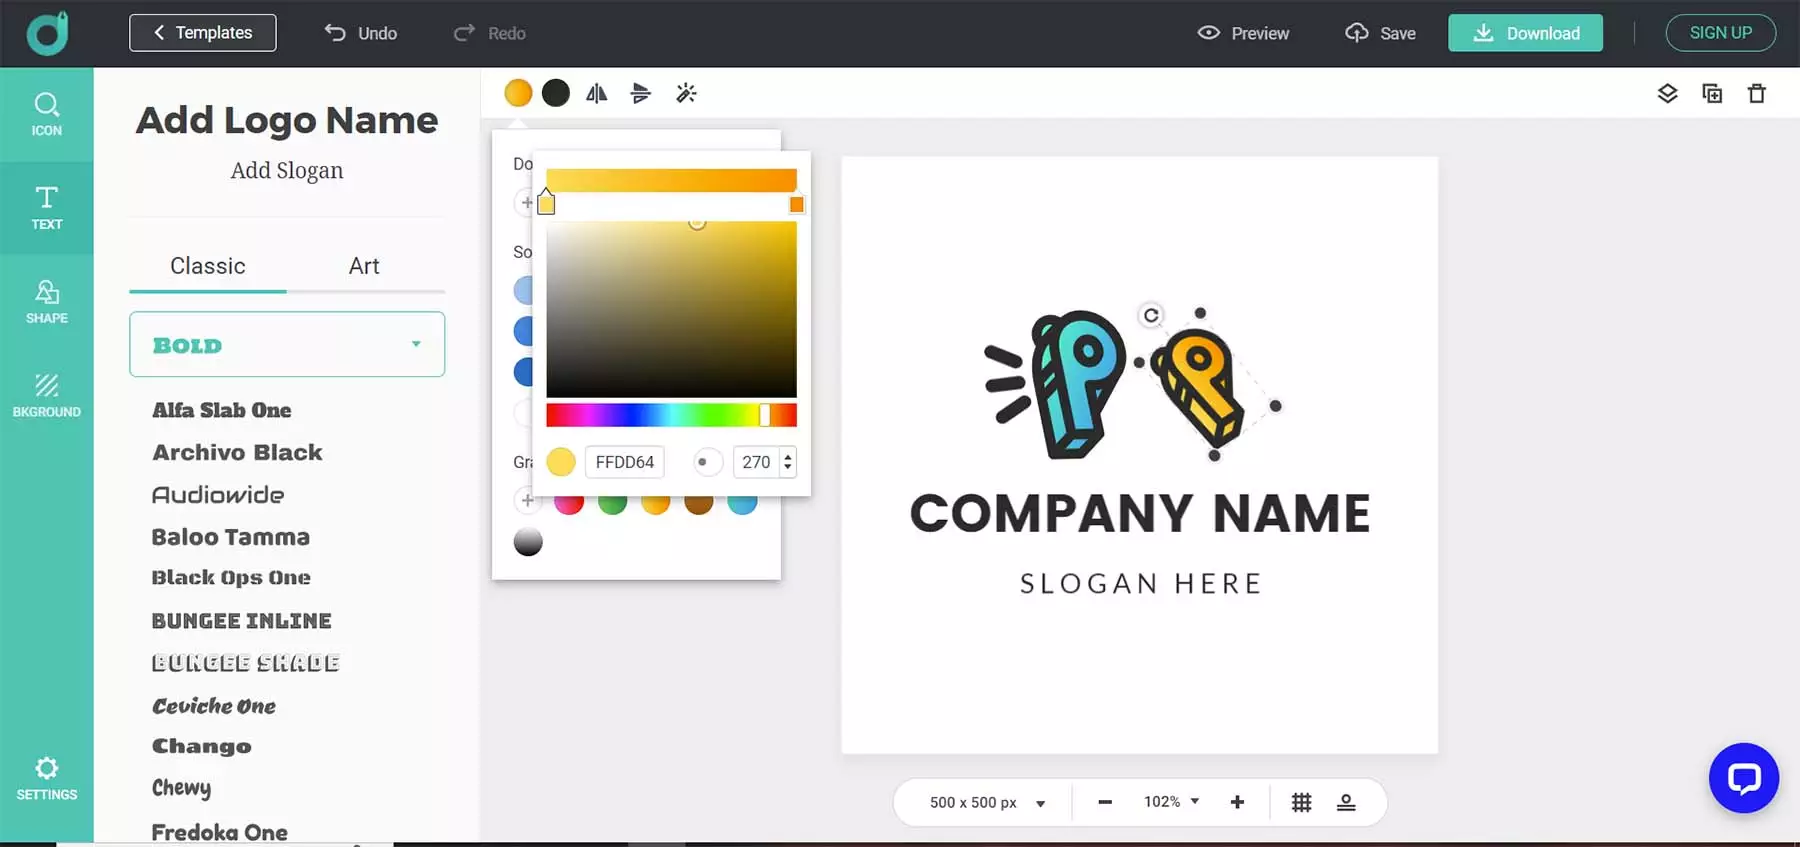Viewport: 1800px width, 847px height.
Task: Select the yellow megaphone icon on canvas
Action: 1197,387
